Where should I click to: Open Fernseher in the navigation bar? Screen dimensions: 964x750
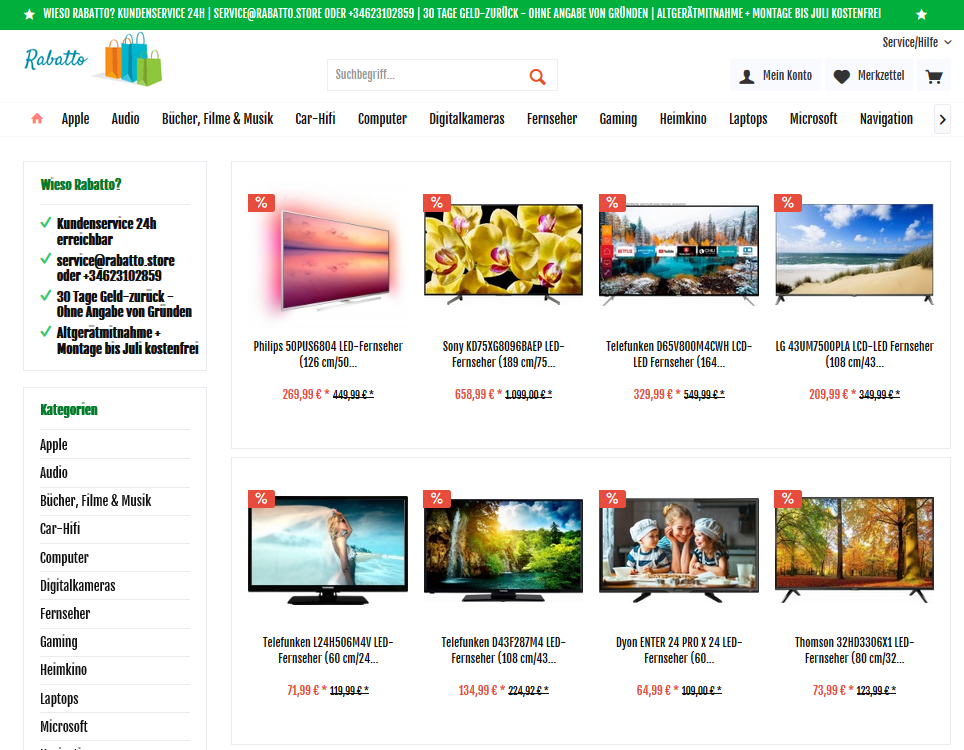click(552, 119)
